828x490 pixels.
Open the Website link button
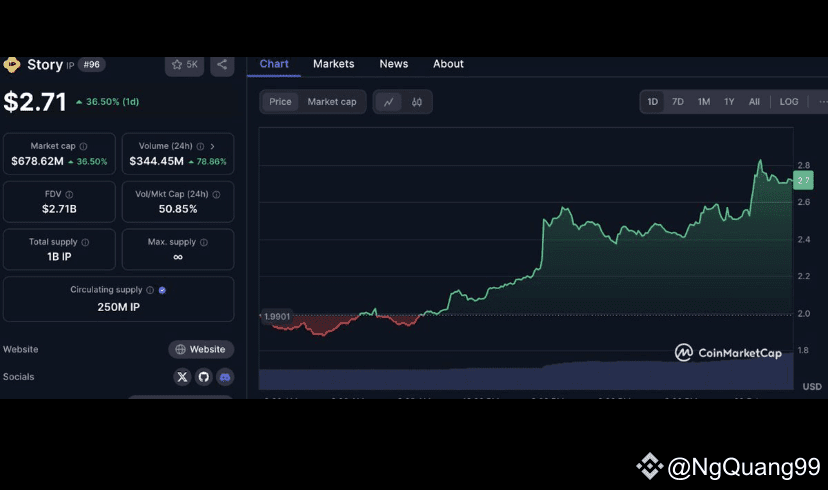point(201,350)
